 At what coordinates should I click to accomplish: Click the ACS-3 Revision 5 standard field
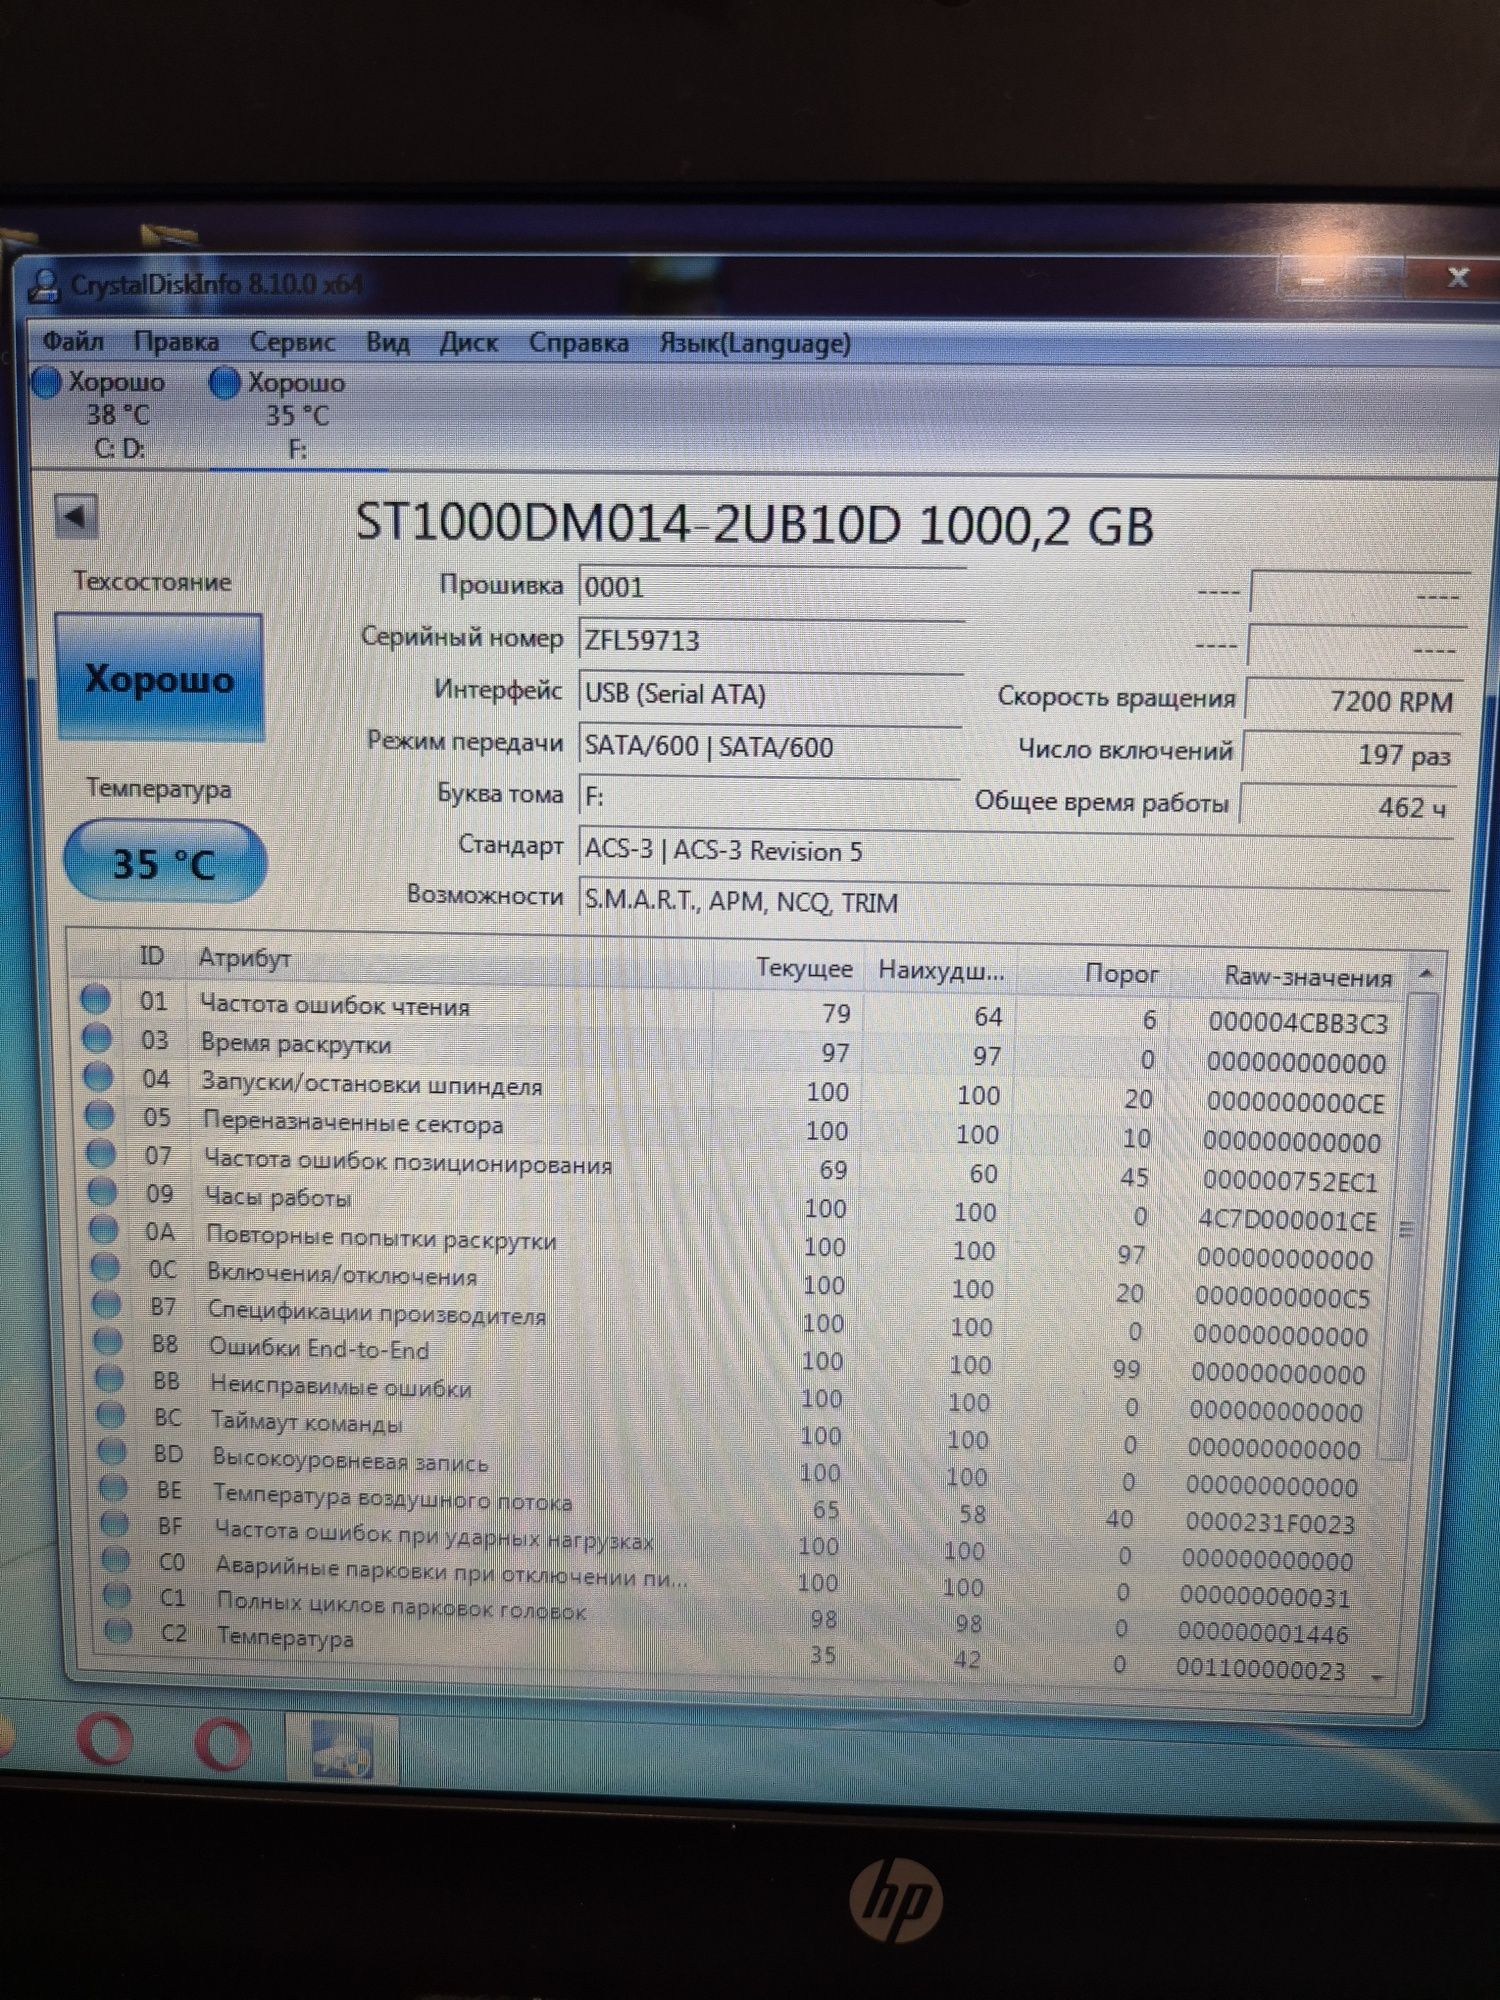point(1015,850)
